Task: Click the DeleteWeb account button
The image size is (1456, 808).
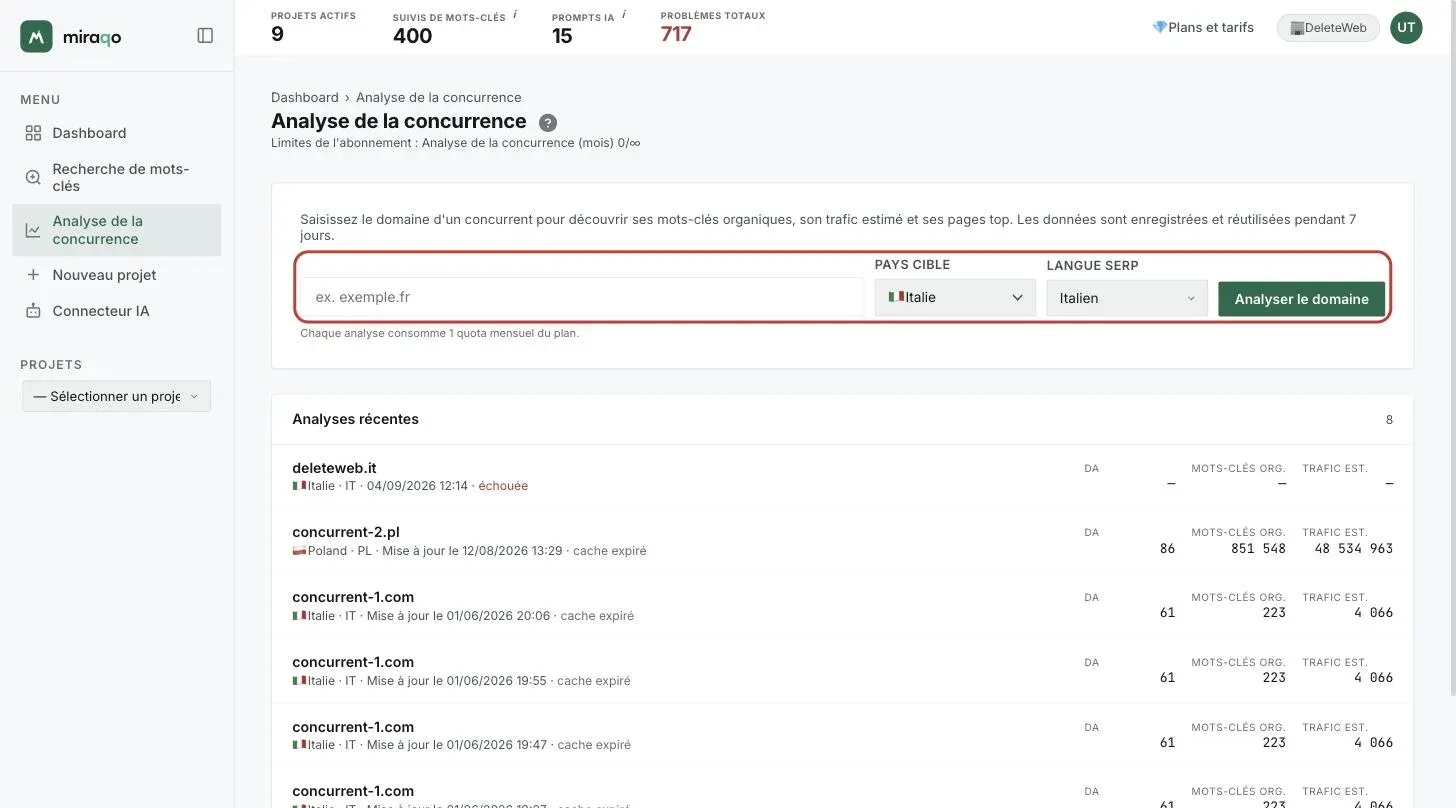Action: tap(1328, 28)
